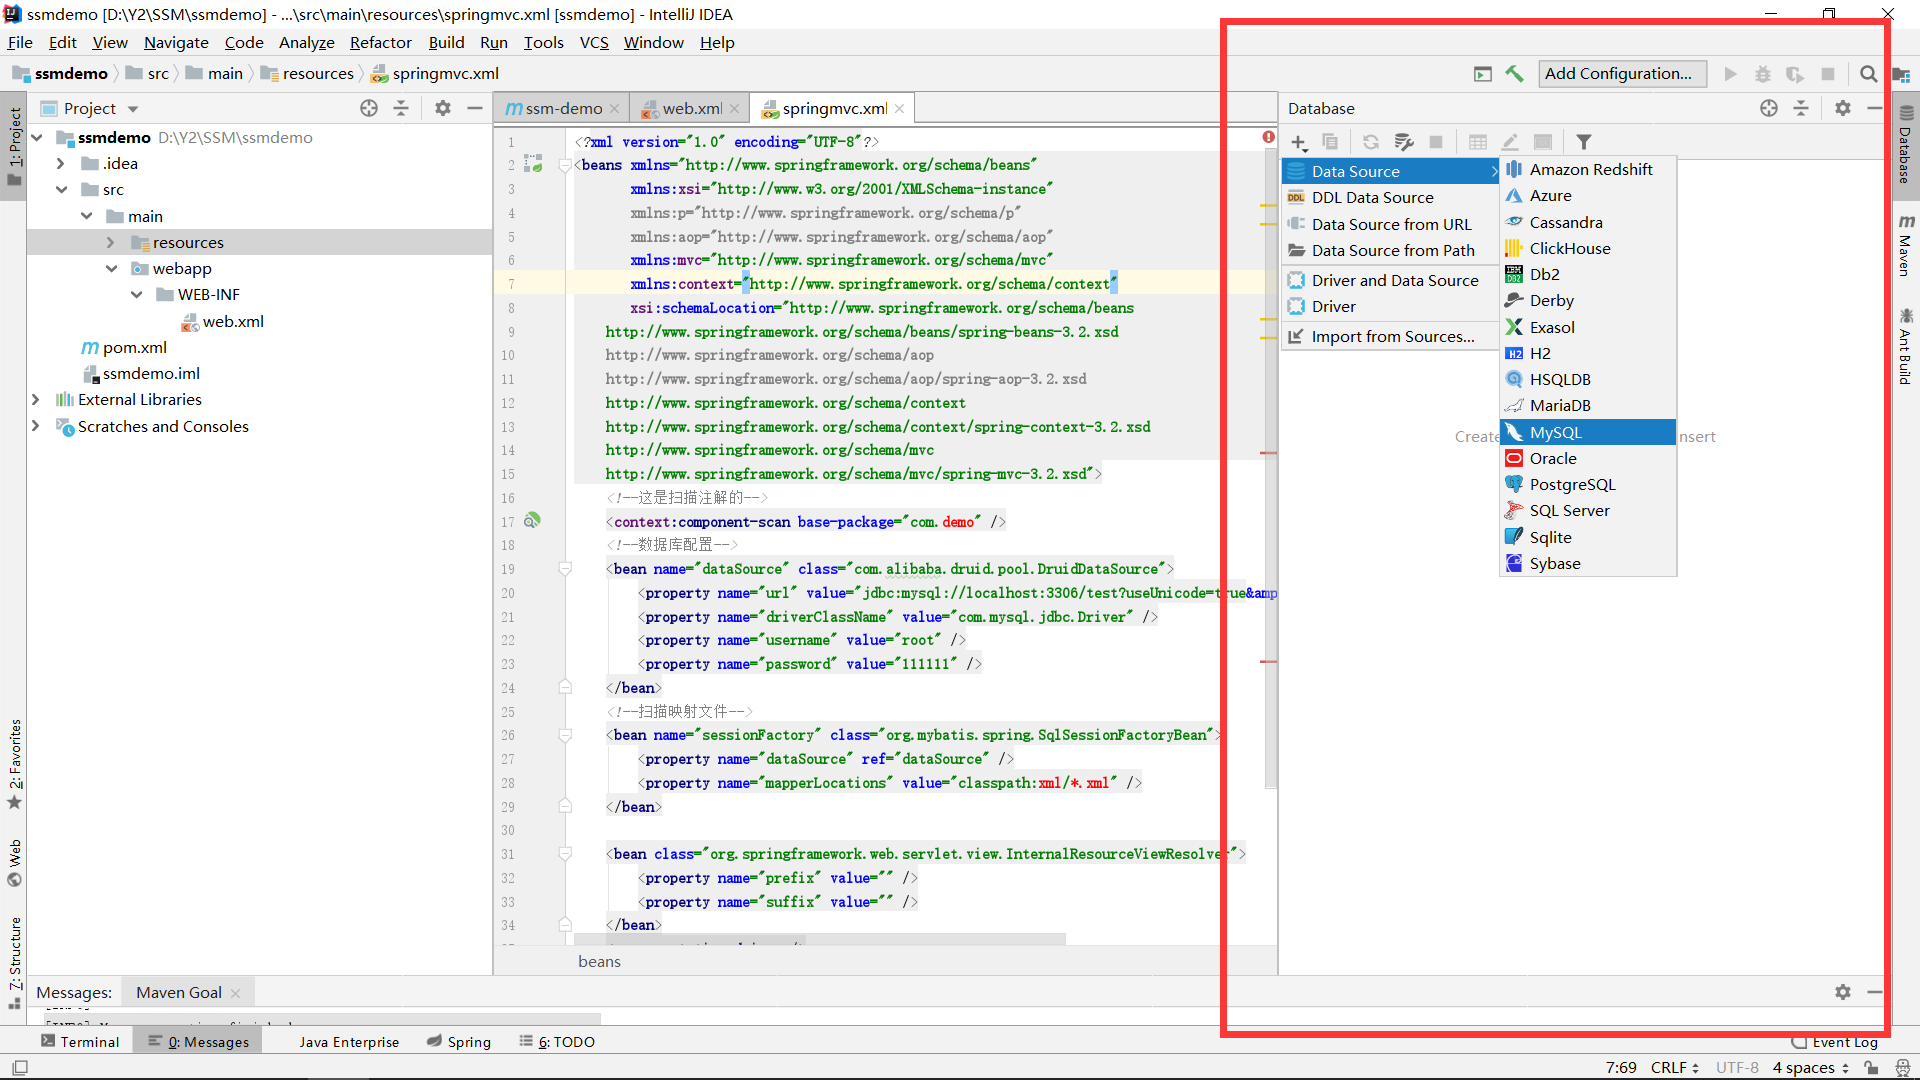Expand External Libraries node

pos(36,400)
